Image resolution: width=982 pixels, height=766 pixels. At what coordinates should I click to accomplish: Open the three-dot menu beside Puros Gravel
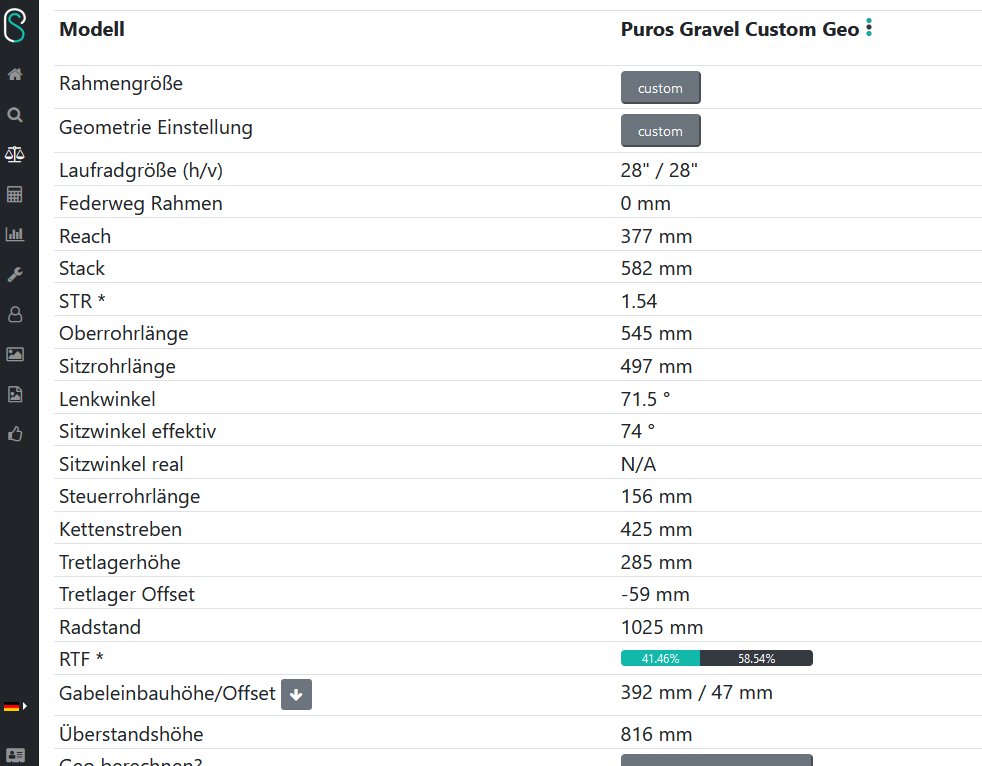click(869, 29)
